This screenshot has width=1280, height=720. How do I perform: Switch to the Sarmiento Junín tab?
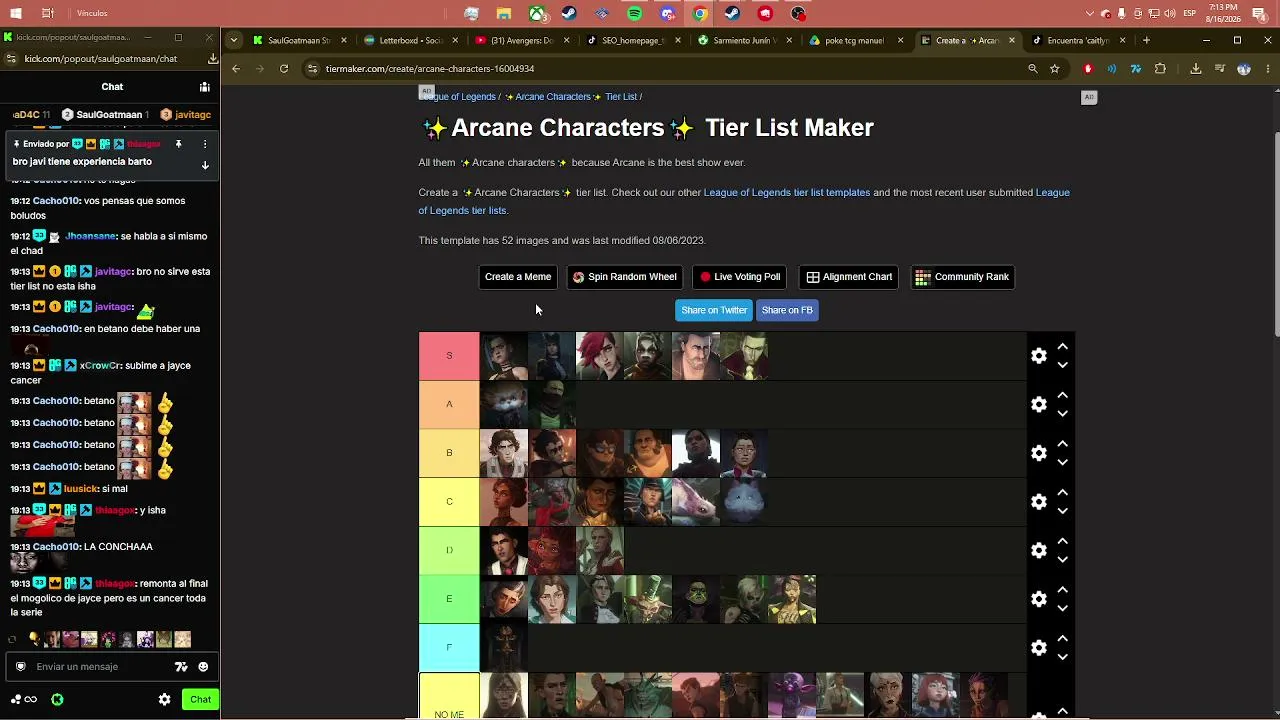[744, 41]
